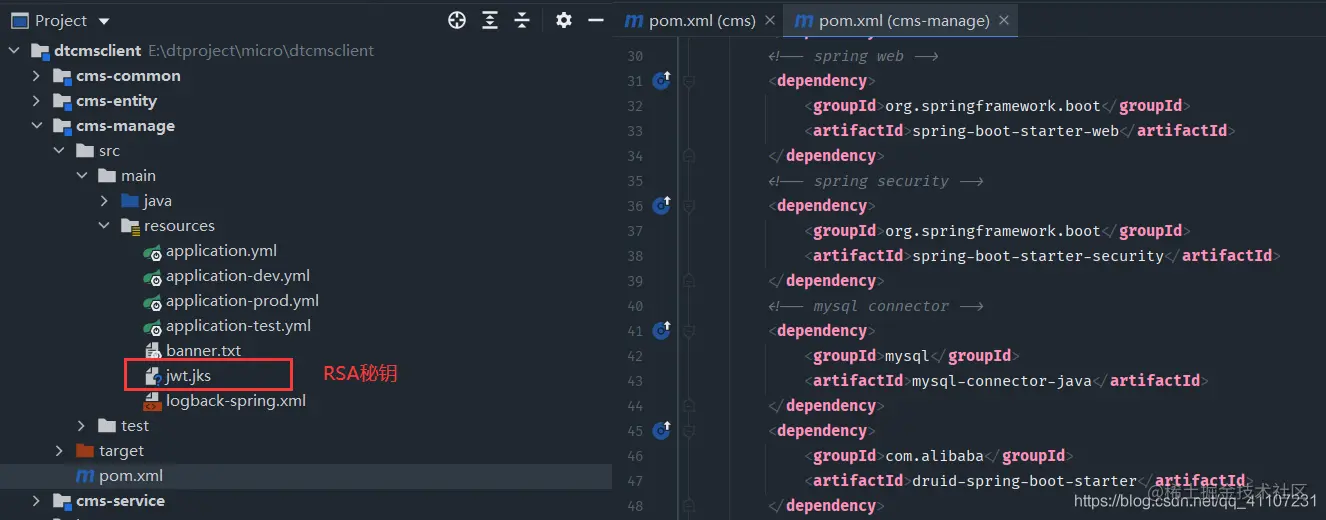The width and height of the screenshot is (1326, 520).
Task: Click the Expand All icon in Project toolbar
Action: click(490, 20)
